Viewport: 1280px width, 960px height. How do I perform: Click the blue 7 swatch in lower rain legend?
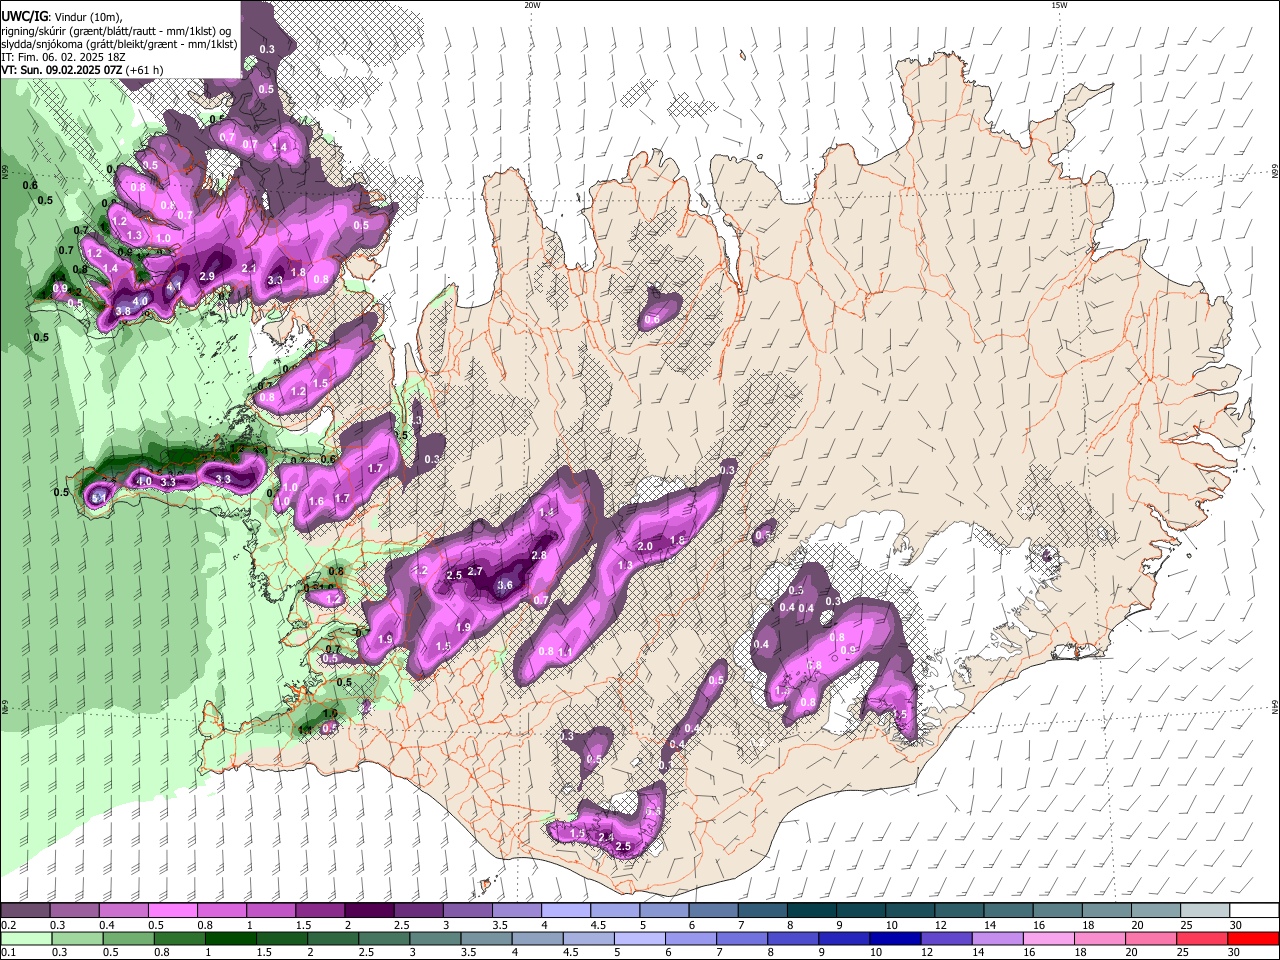tap(743, 939)
